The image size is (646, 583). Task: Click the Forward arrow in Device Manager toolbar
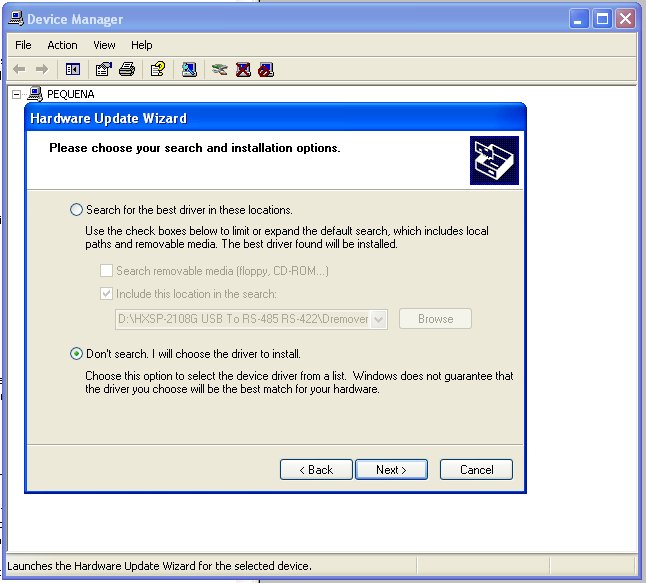tap(42, 69)
